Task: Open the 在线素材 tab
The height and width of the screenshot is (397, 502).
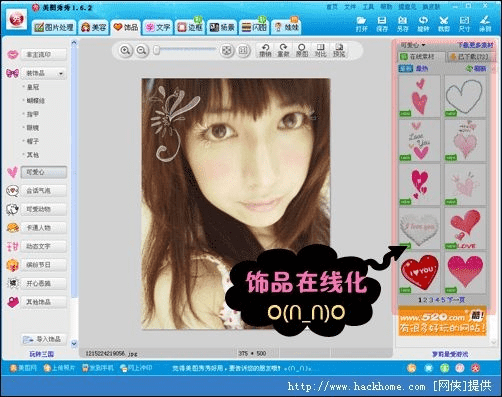Action: click(421, 57)
